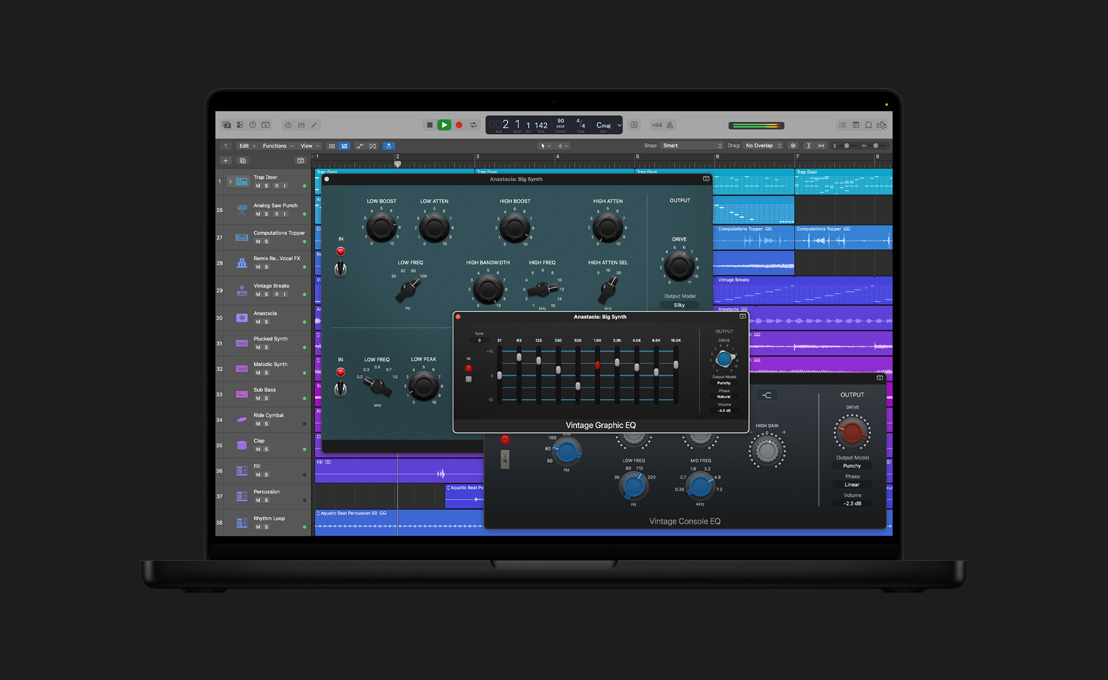Toggle the Quick Help icon in the toolbar
Screen dimensions: 1108x680
point(253,124)
